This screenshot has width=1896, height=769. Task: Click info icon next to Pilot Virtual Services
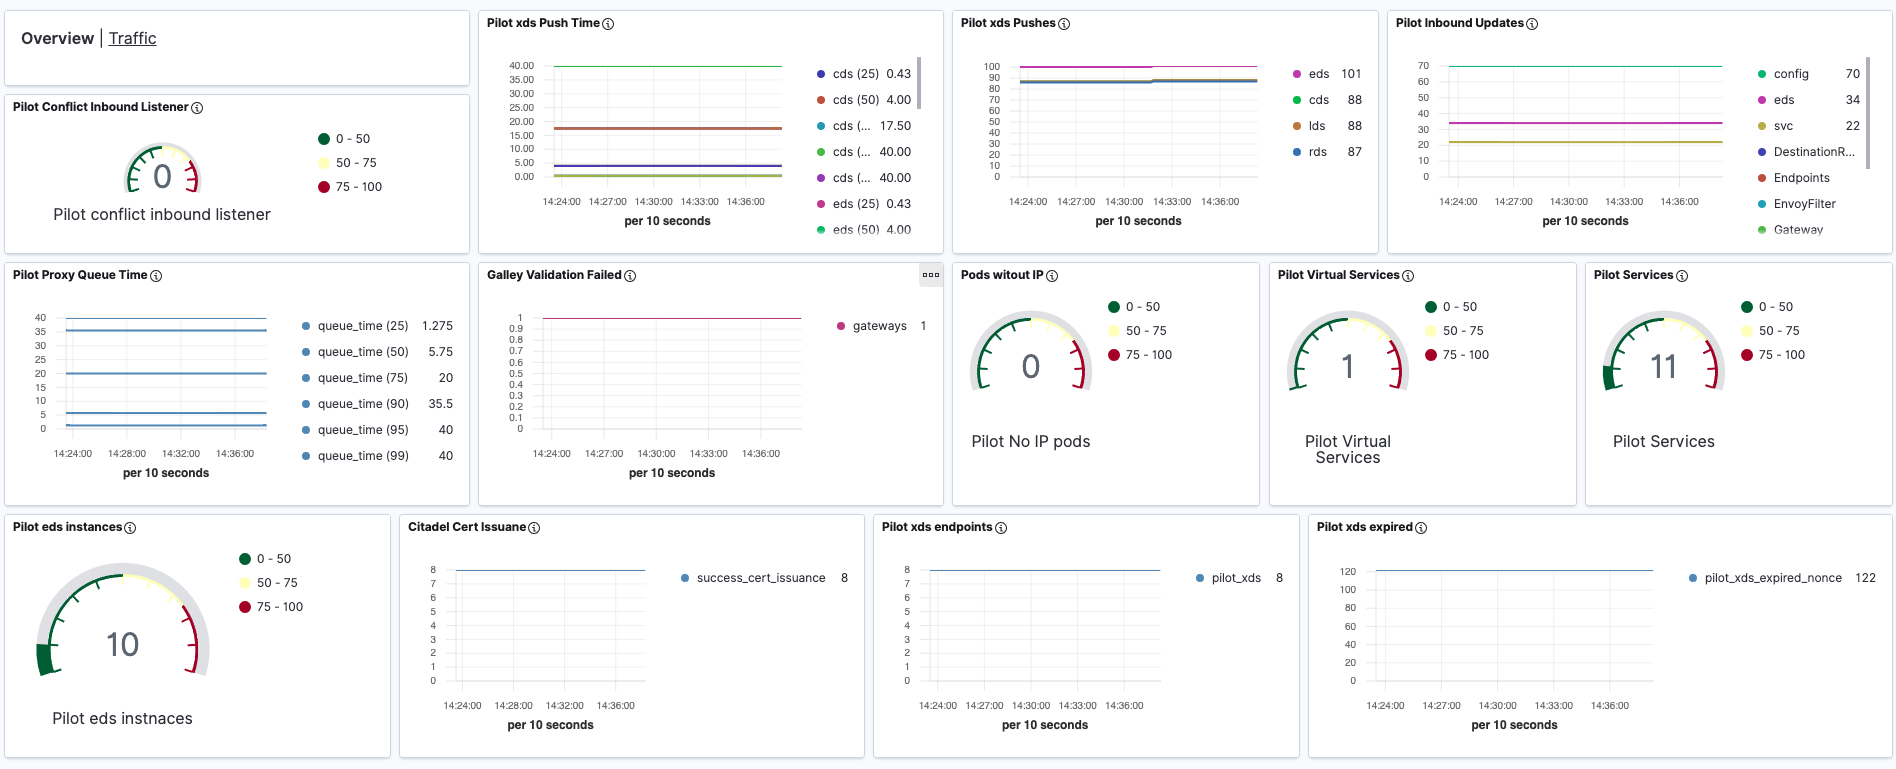coord(1408,276)
